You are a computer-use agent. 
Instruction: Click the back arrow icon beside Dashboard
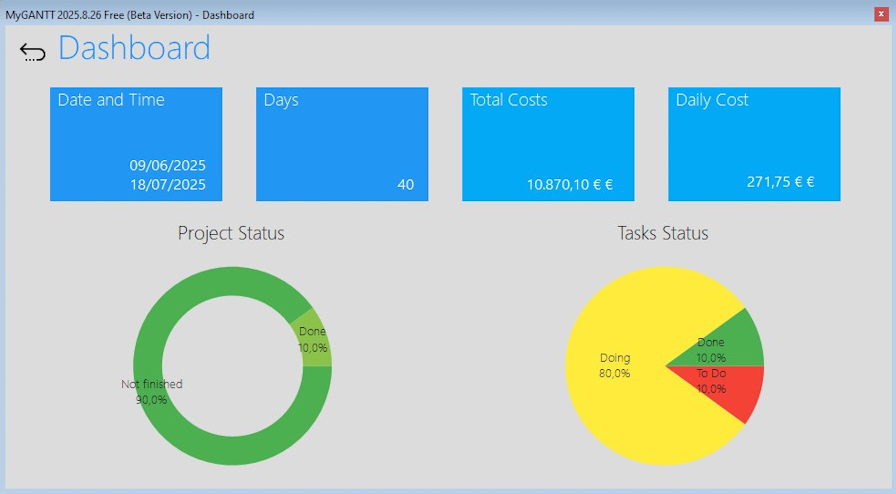coord(33,52)
